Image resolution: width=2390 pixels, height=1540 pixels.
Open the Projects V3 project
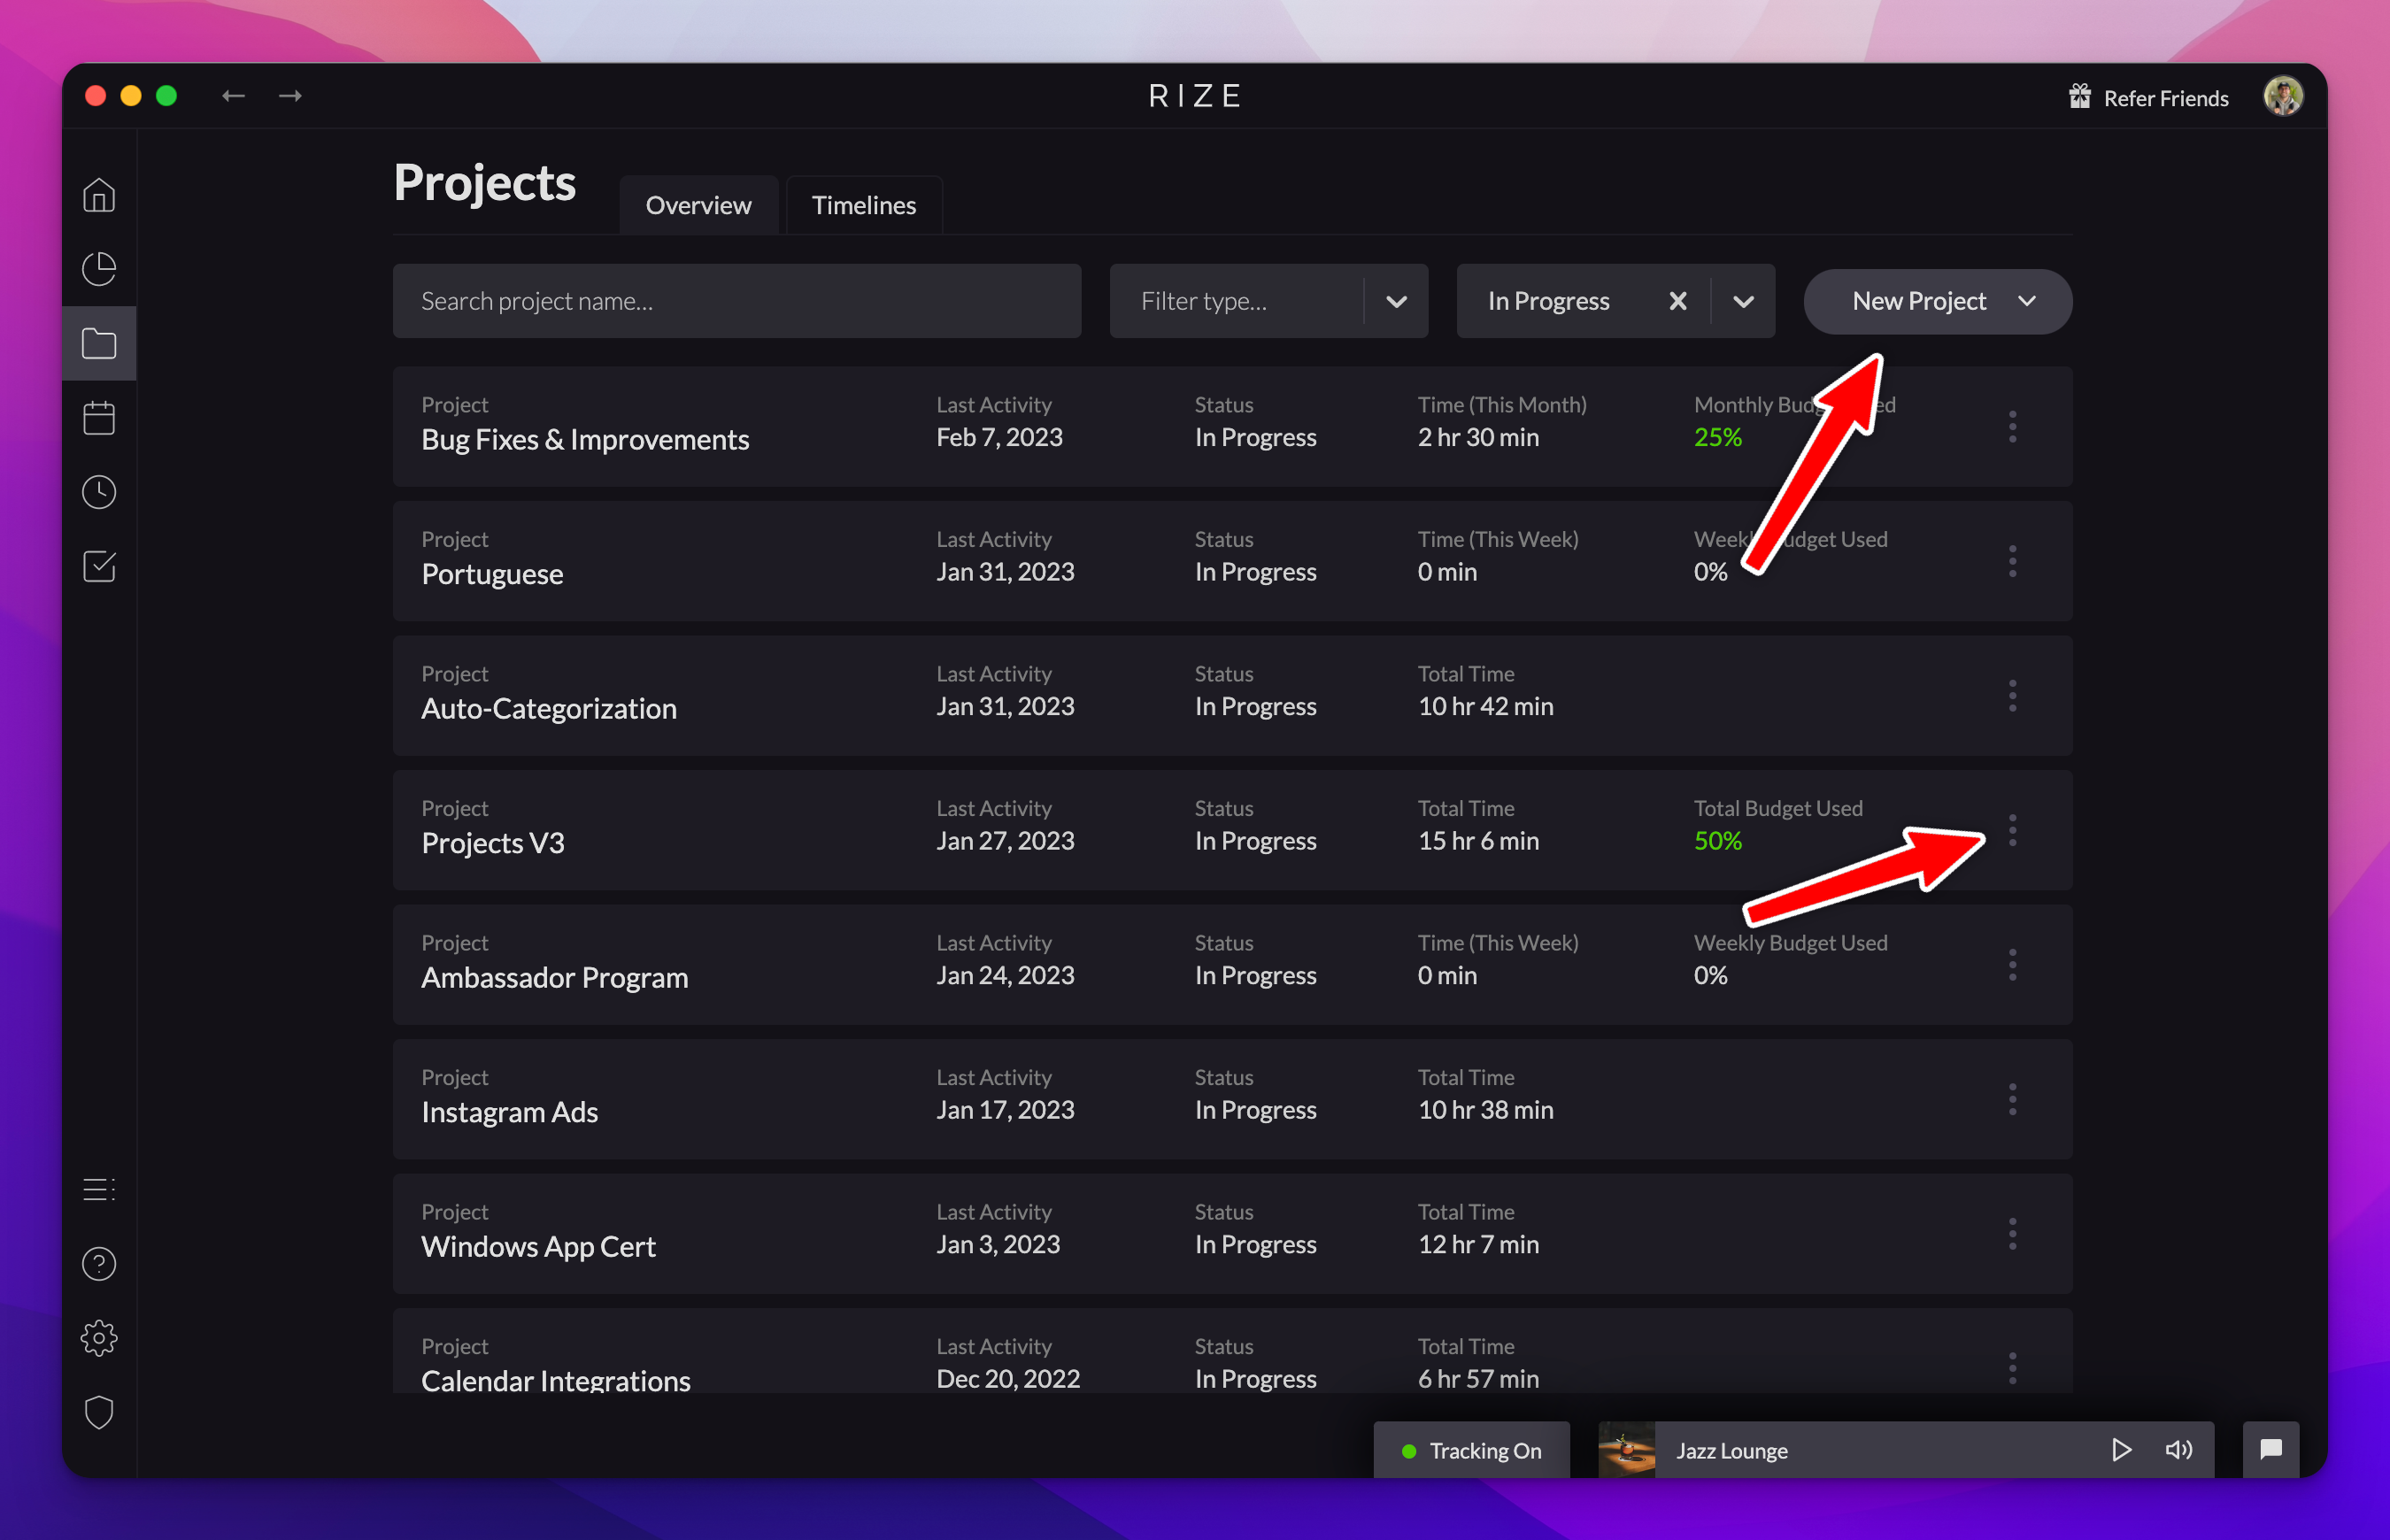point(493,843)
